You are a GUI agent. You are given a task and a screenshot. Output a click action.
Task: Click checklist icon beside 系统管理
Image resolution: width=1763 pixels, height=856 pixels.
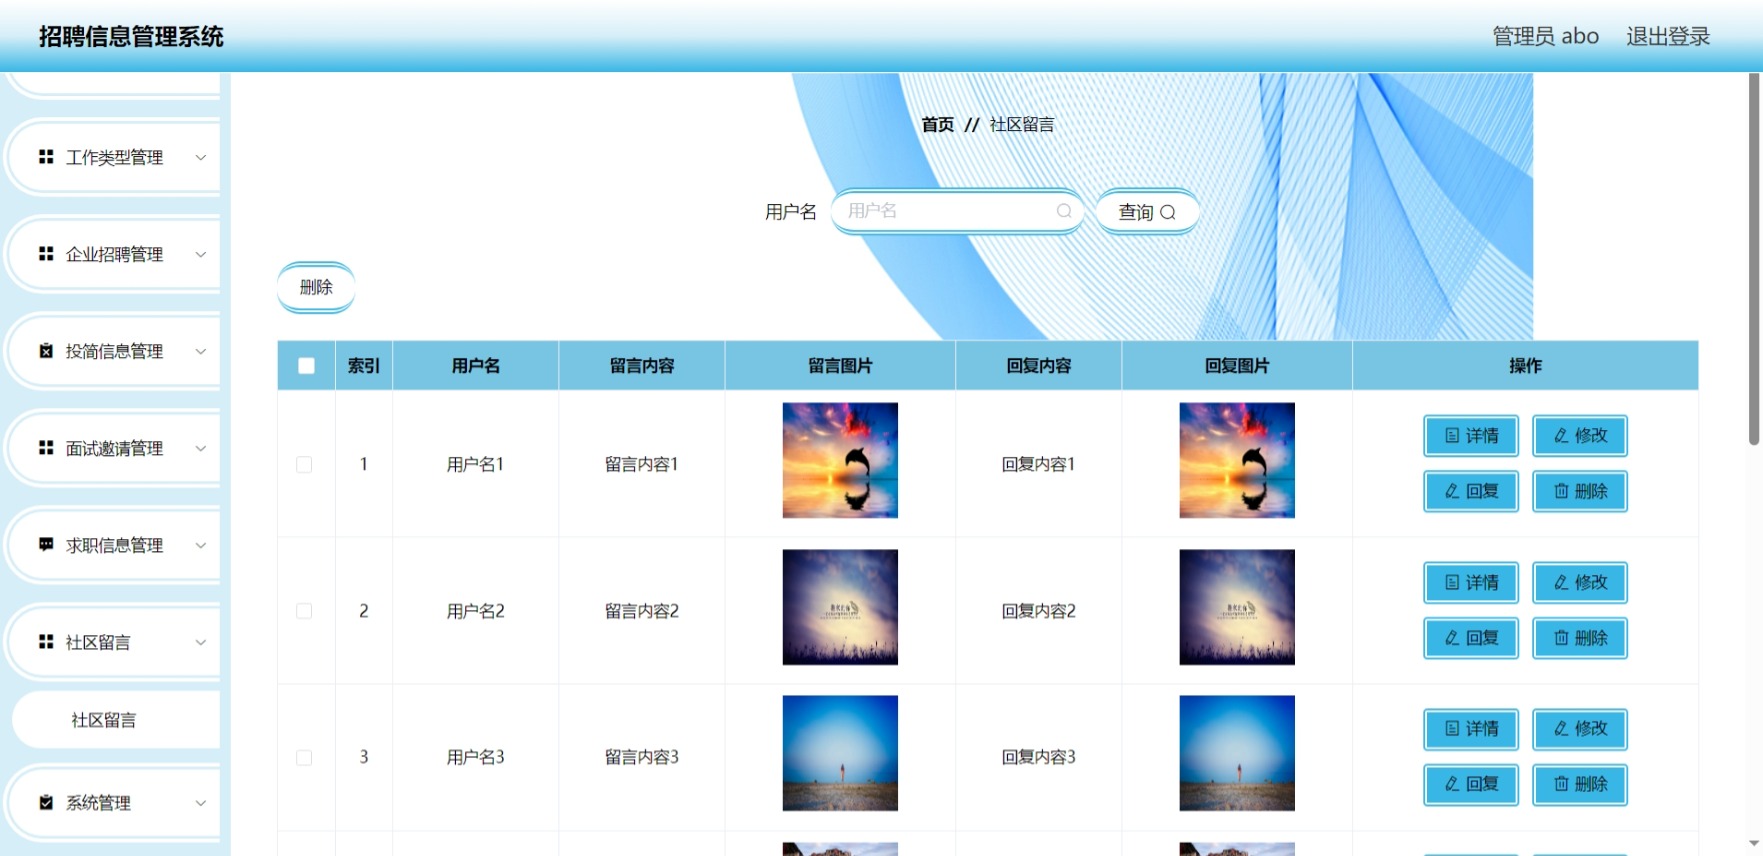(x=46, y=803)
